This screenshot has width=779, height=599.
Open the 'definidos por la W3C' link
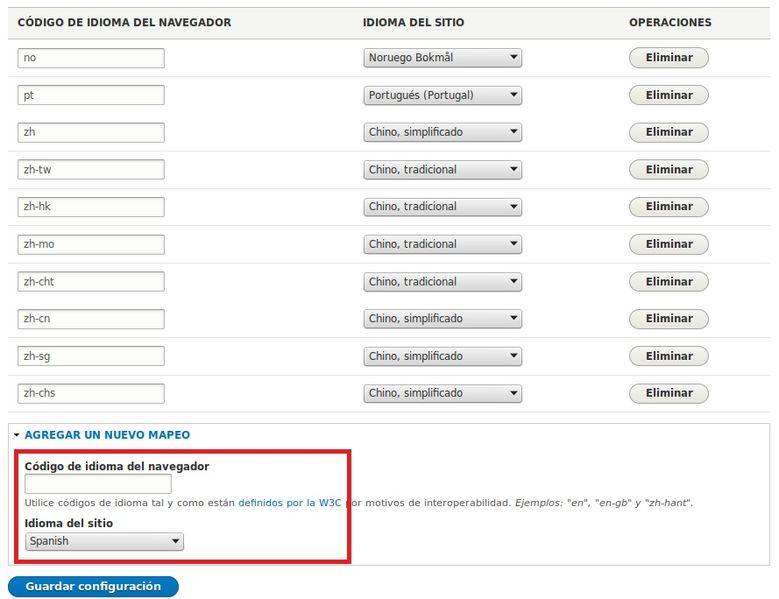[290, 503]
